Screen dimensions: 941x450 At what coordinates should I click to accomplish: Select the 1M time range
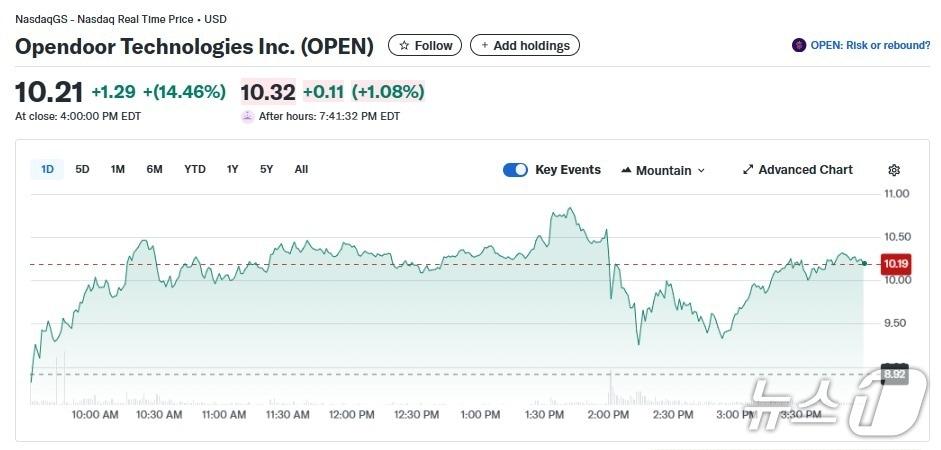click(118, 169)
